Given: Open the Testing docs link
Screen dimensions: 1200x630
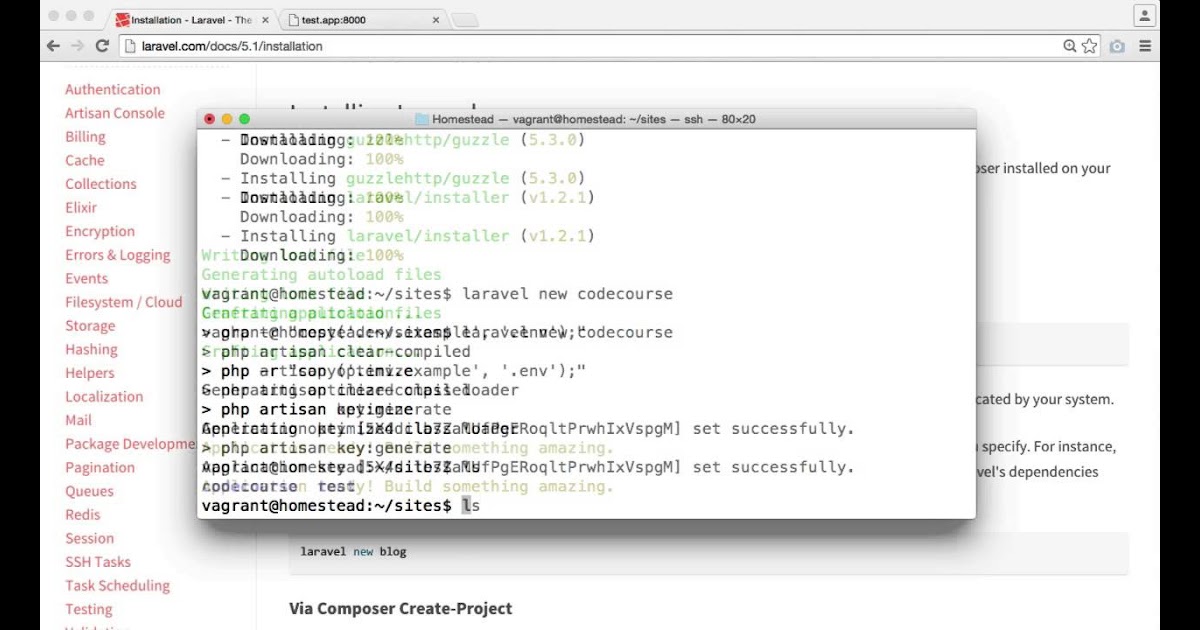Looking at the screenshot, I should pos(89,610).
